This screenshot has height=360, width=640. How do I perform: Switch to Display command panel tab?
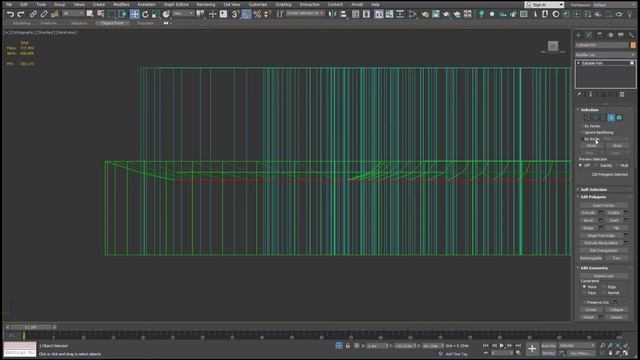[x=621, y=35]
